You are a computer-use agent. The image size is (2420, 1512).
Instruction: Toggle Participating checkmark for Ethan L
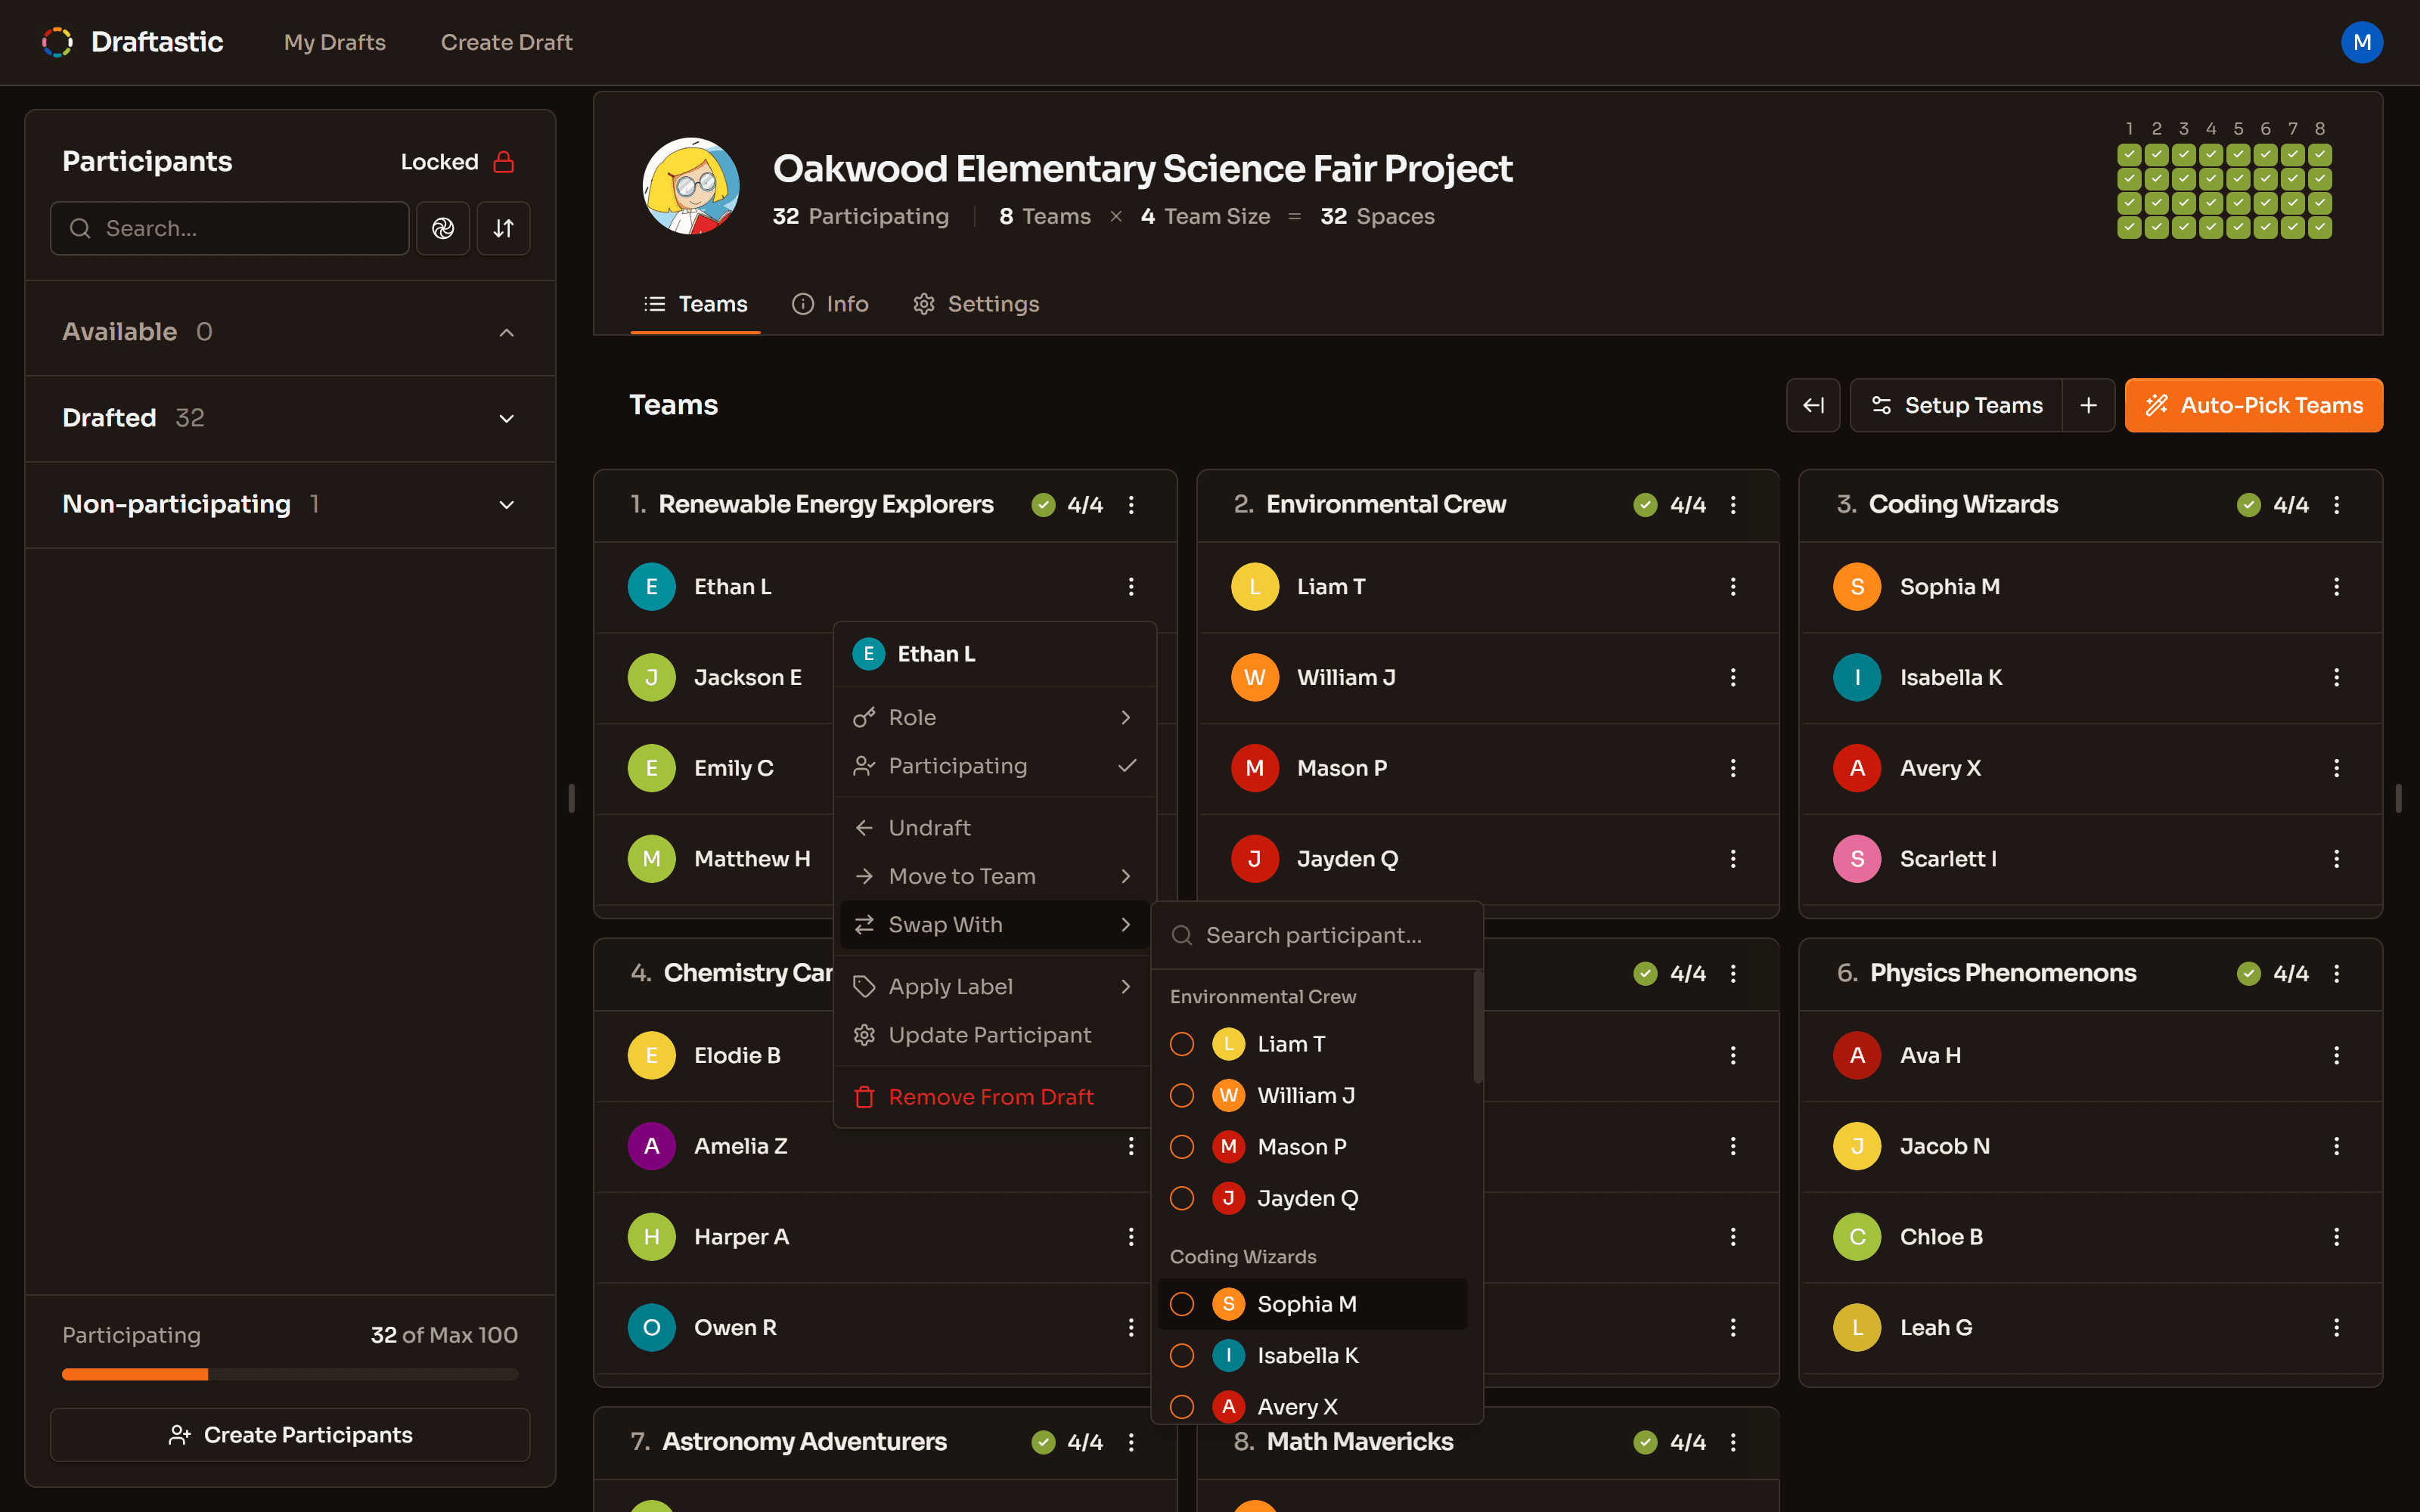pyautogui.click(x=1126, y=766)
